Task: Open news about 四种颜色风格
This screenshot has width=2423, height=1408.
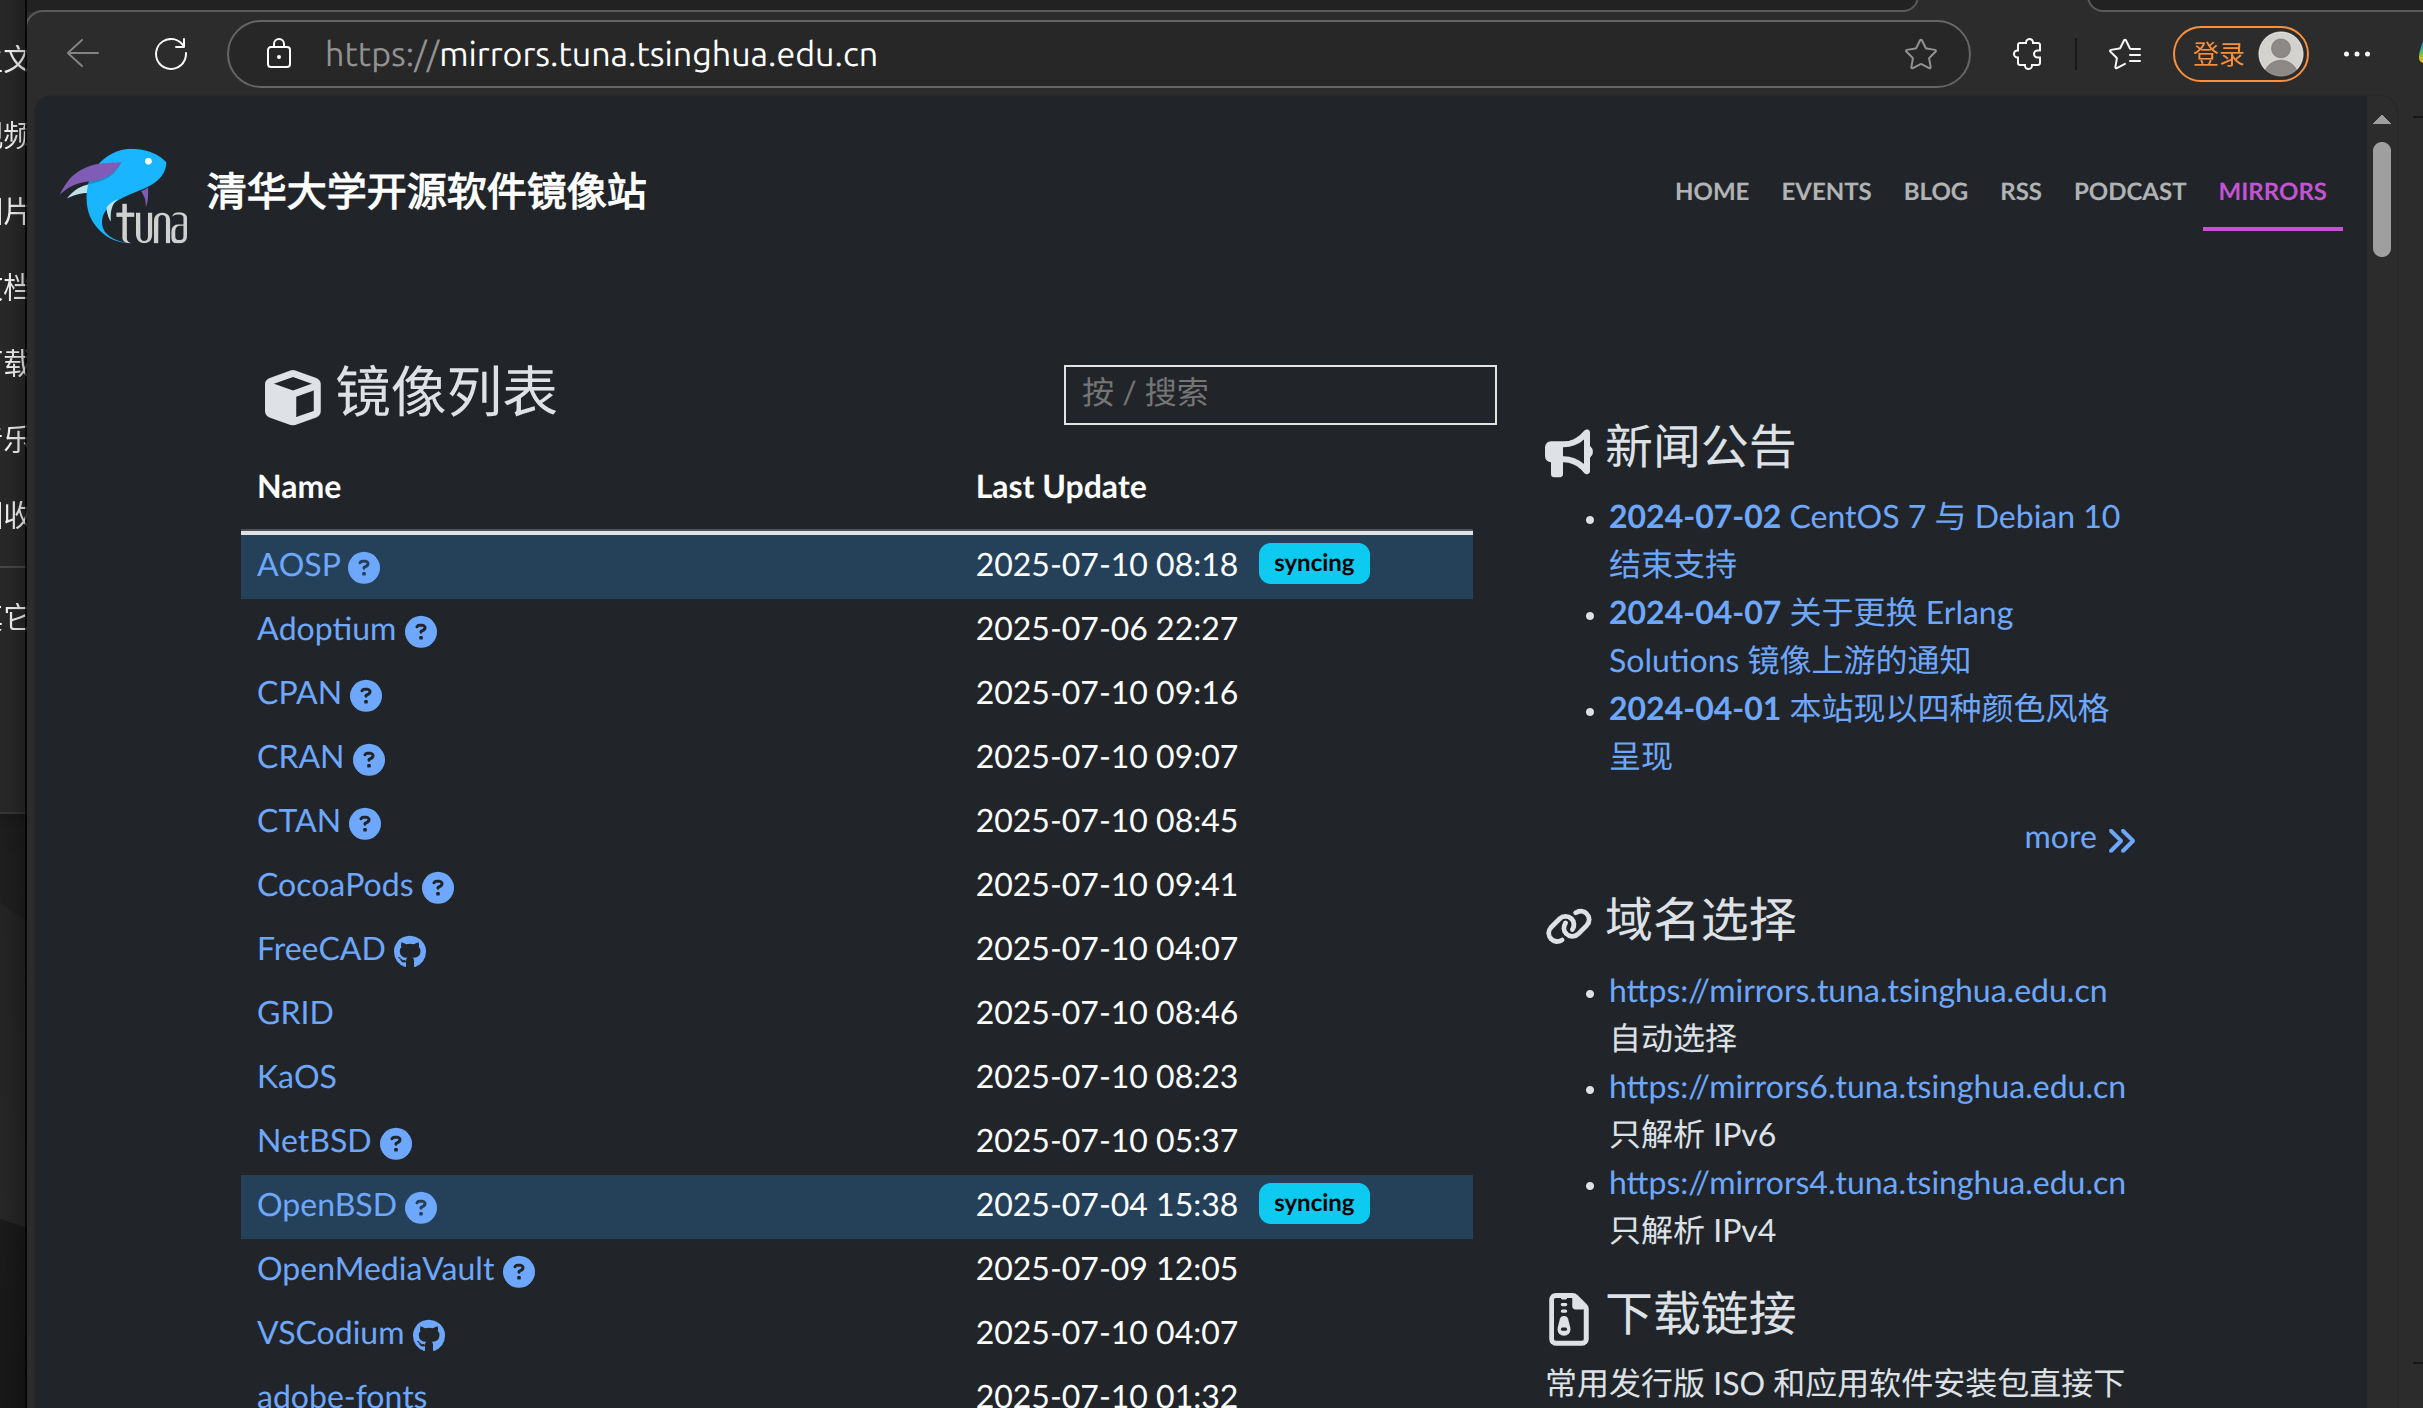Action: (x=1858, y=732)
